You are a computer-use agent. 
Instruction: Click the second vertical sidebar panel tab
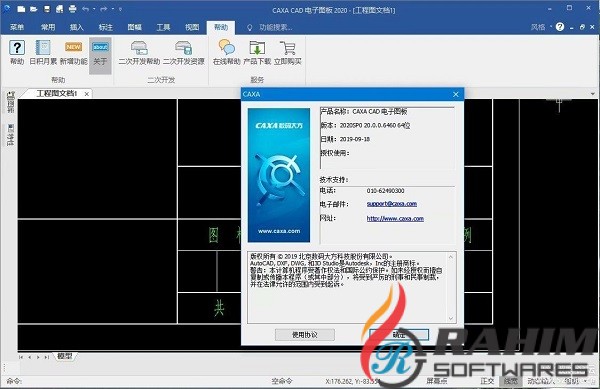point(10,135)
